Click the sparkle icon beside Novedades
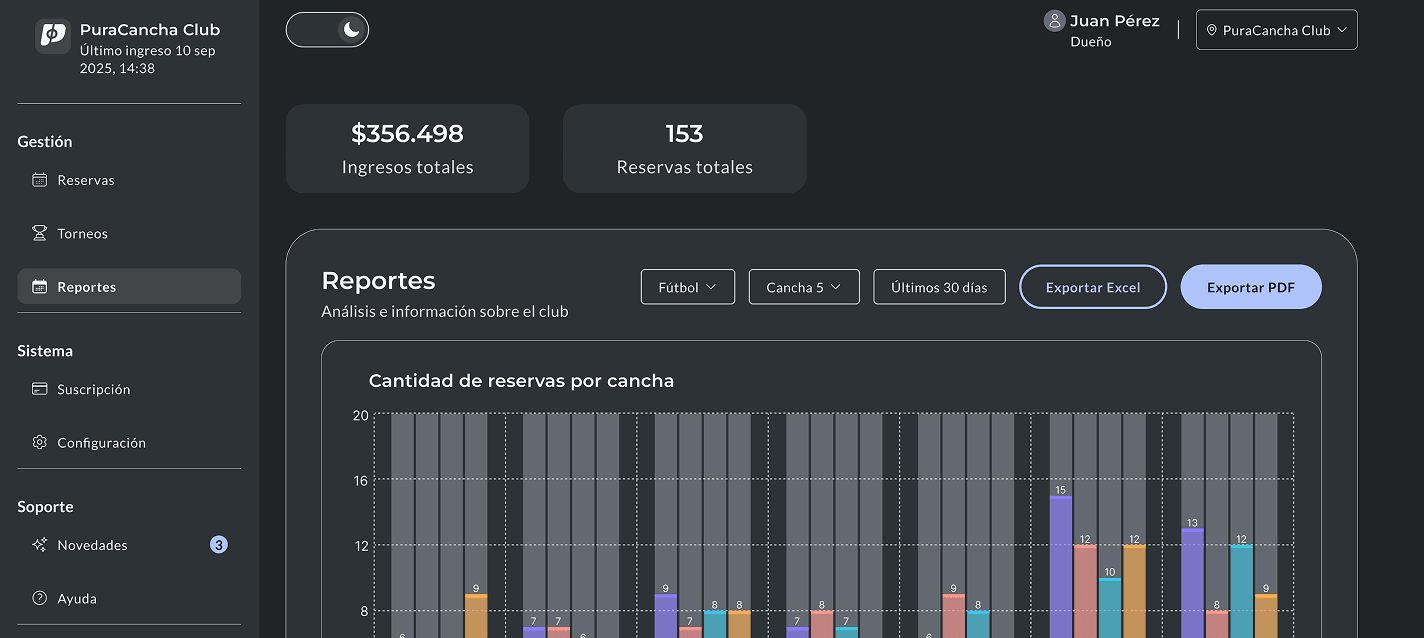 coord(40,545)
